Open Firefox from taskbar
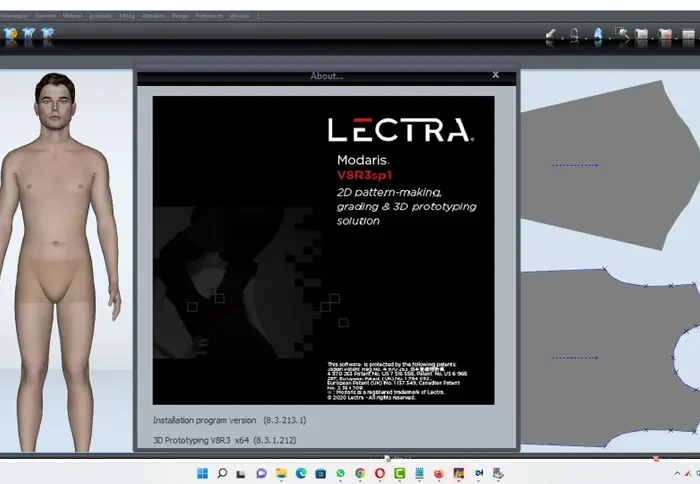The width and height of the screenshot is (700, 484). click(439, 473)
